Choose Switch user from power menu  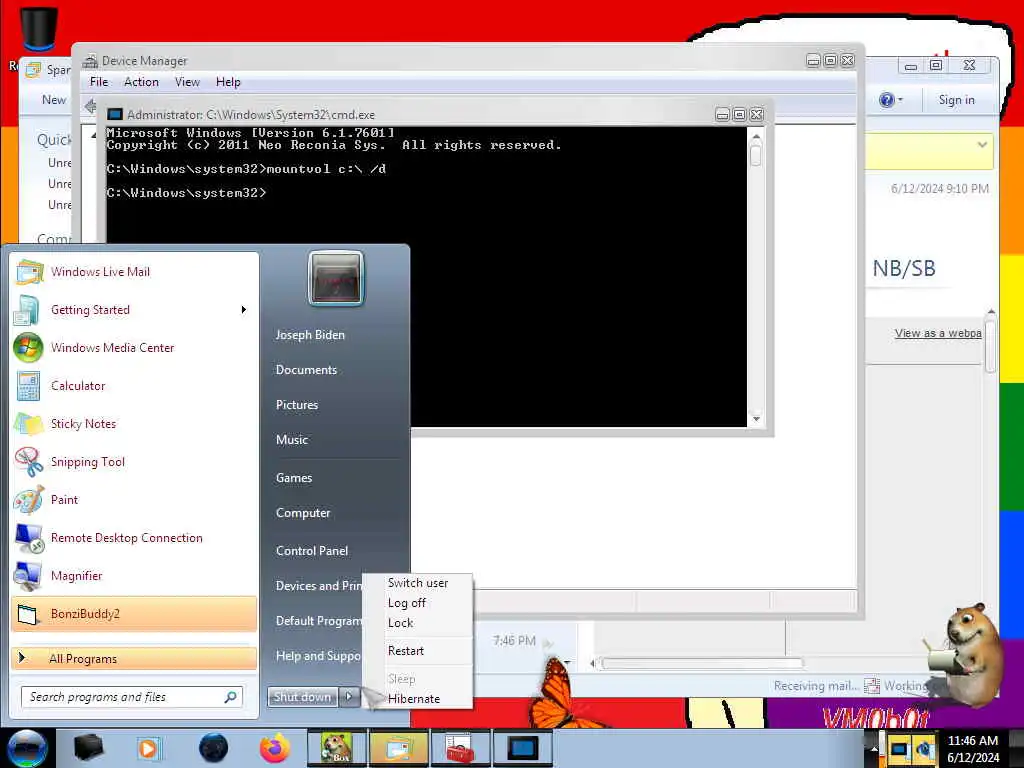(417, 583)
